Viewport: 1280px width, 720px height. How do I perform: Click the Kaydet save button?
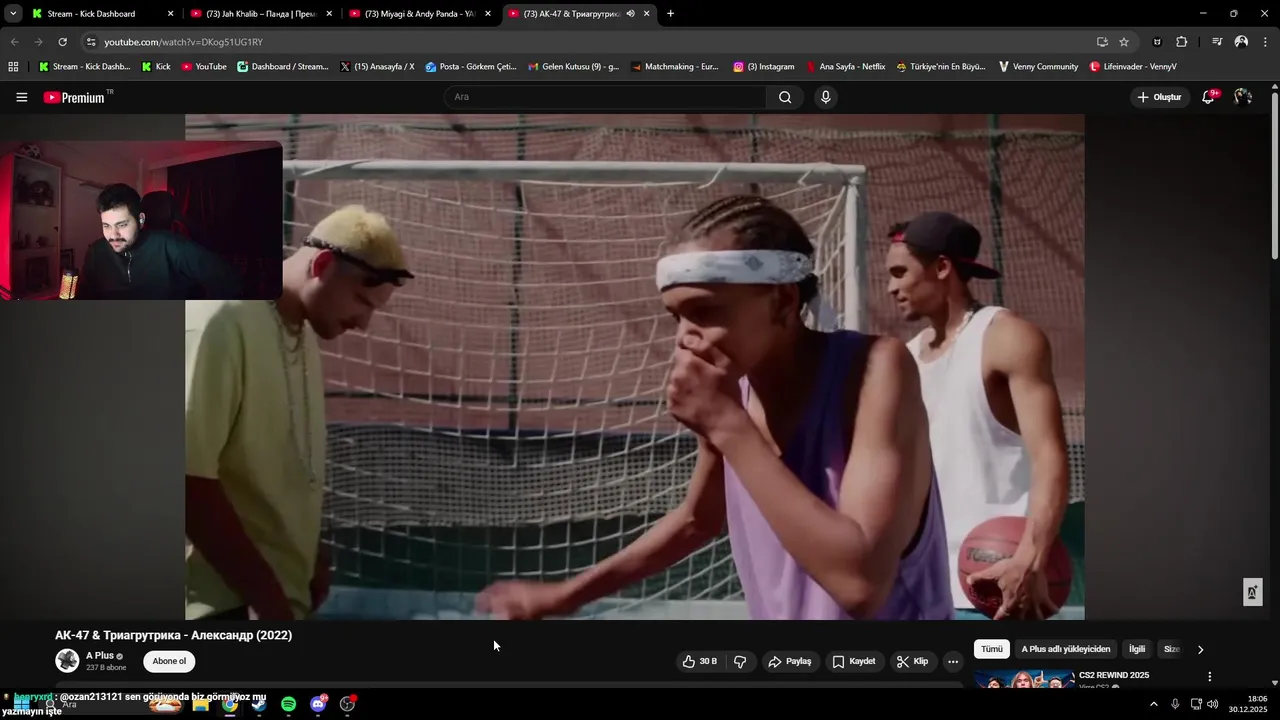click(853, 661)
